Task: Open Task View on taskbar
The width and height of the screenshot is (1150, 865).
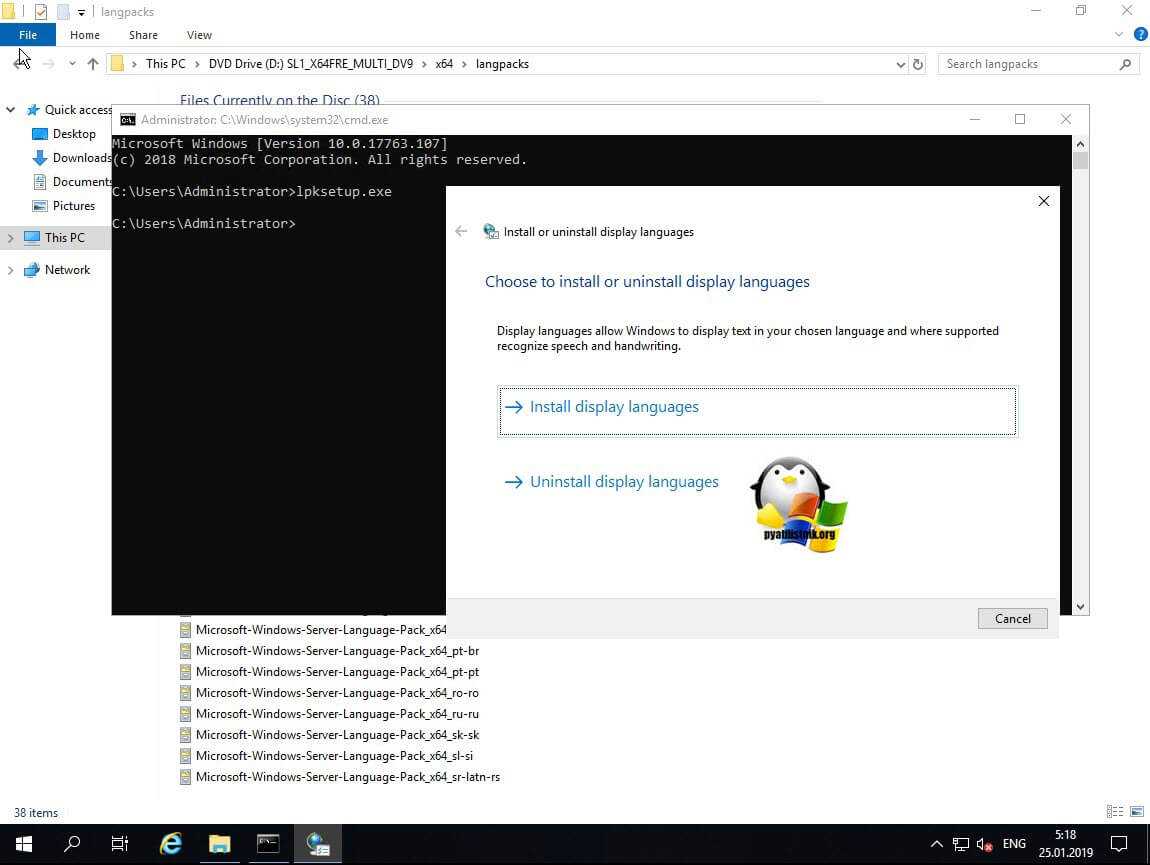Action: [120, 843]
